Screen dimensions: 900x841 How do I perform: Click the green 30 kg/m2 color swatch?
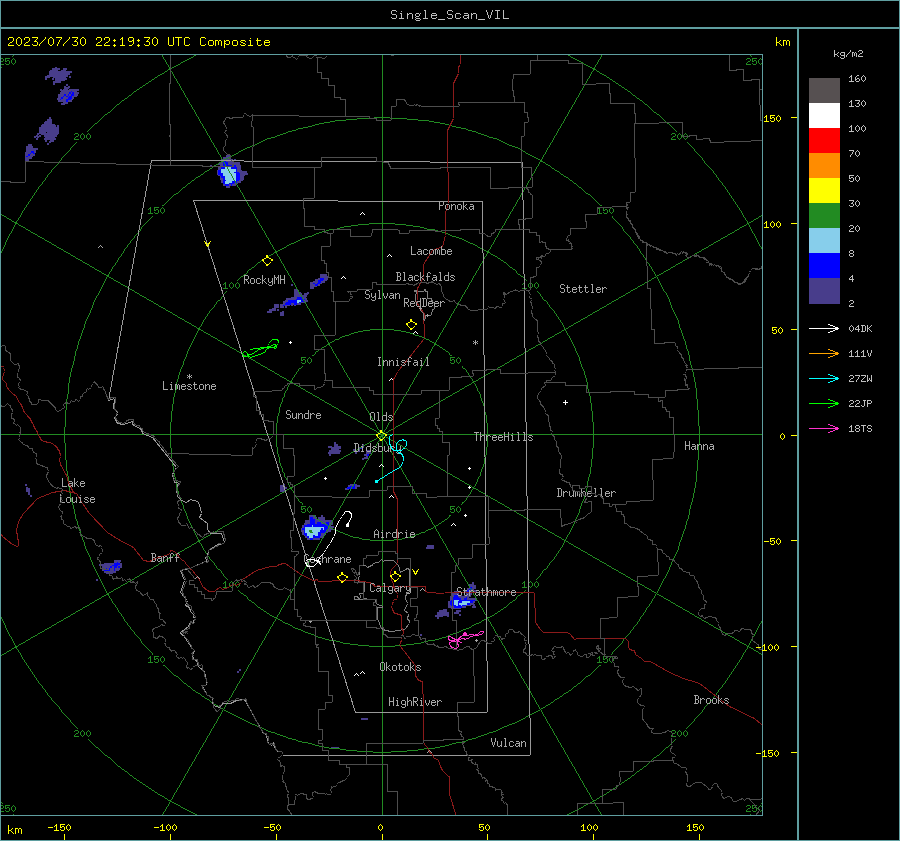[824, 216]
